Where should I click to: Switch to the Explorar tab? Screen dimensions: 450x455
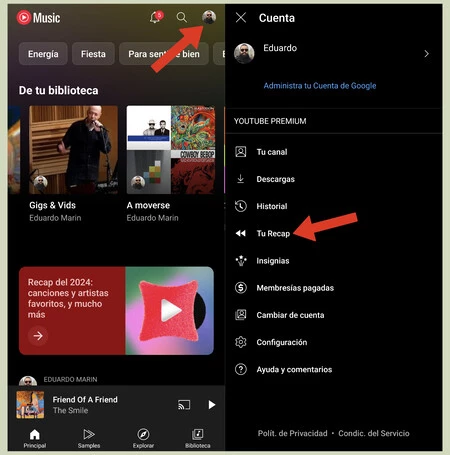coord(143,438)
